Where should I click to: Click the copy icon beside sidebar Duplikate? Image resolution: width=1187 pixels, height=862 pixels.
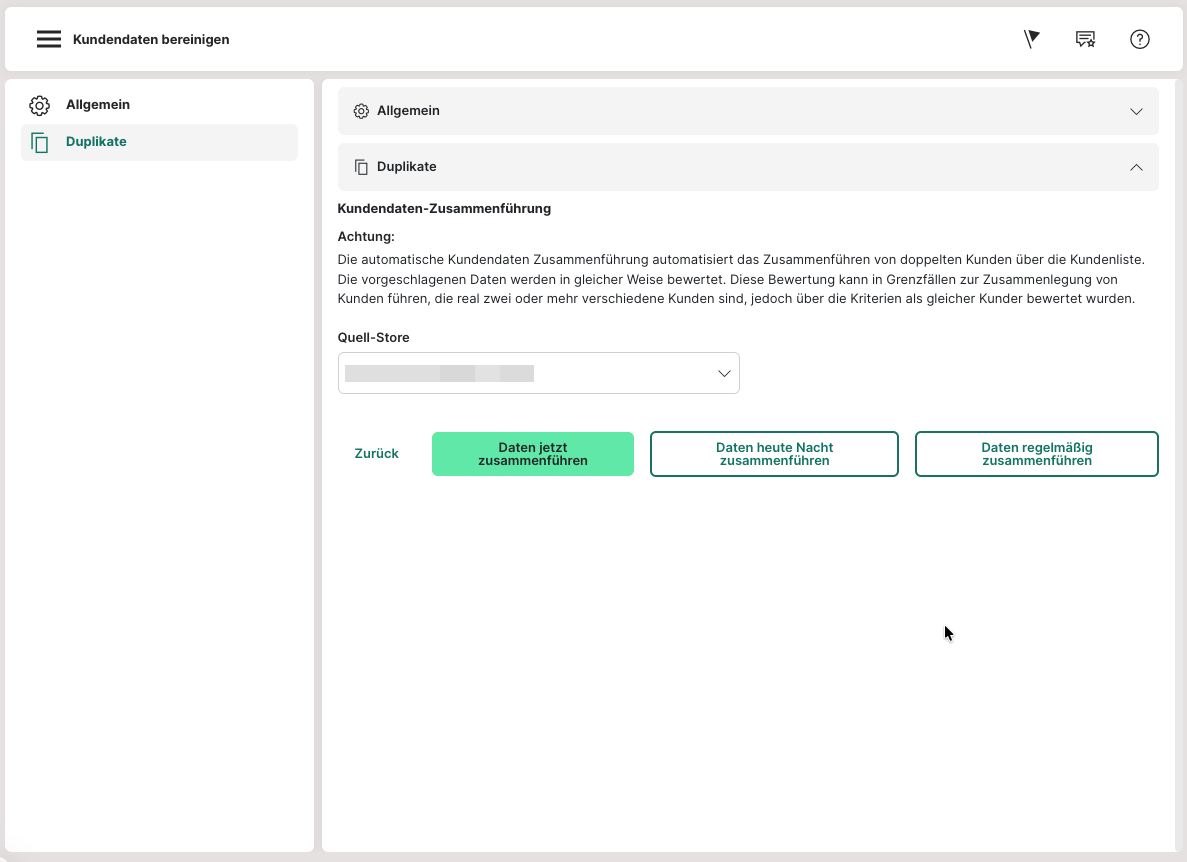[39, 142]
